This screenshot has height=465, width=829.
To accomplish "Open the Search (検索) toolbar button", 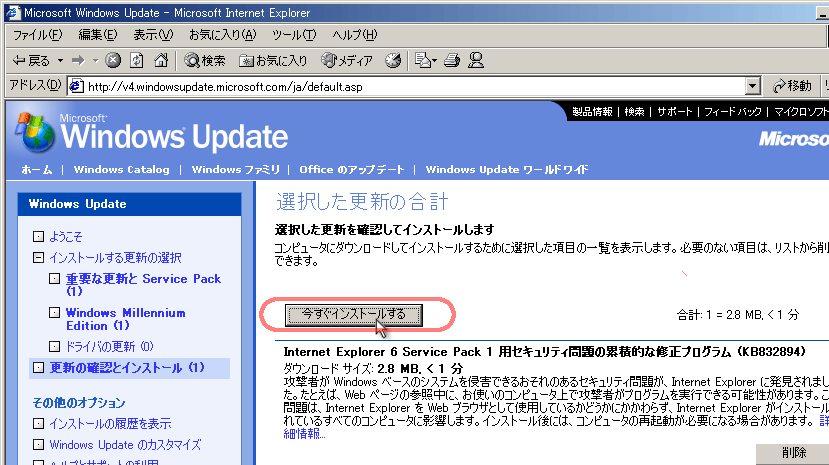I will tap(205, 60).
